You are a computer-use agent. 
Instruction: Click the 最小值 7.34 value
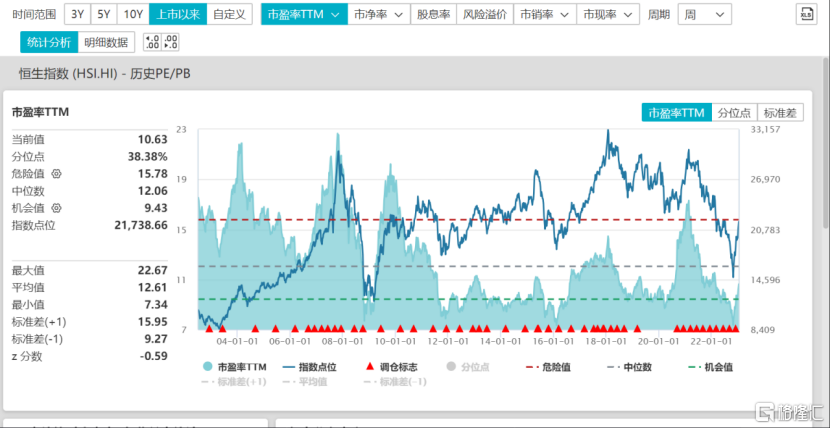tap(155, 305)
